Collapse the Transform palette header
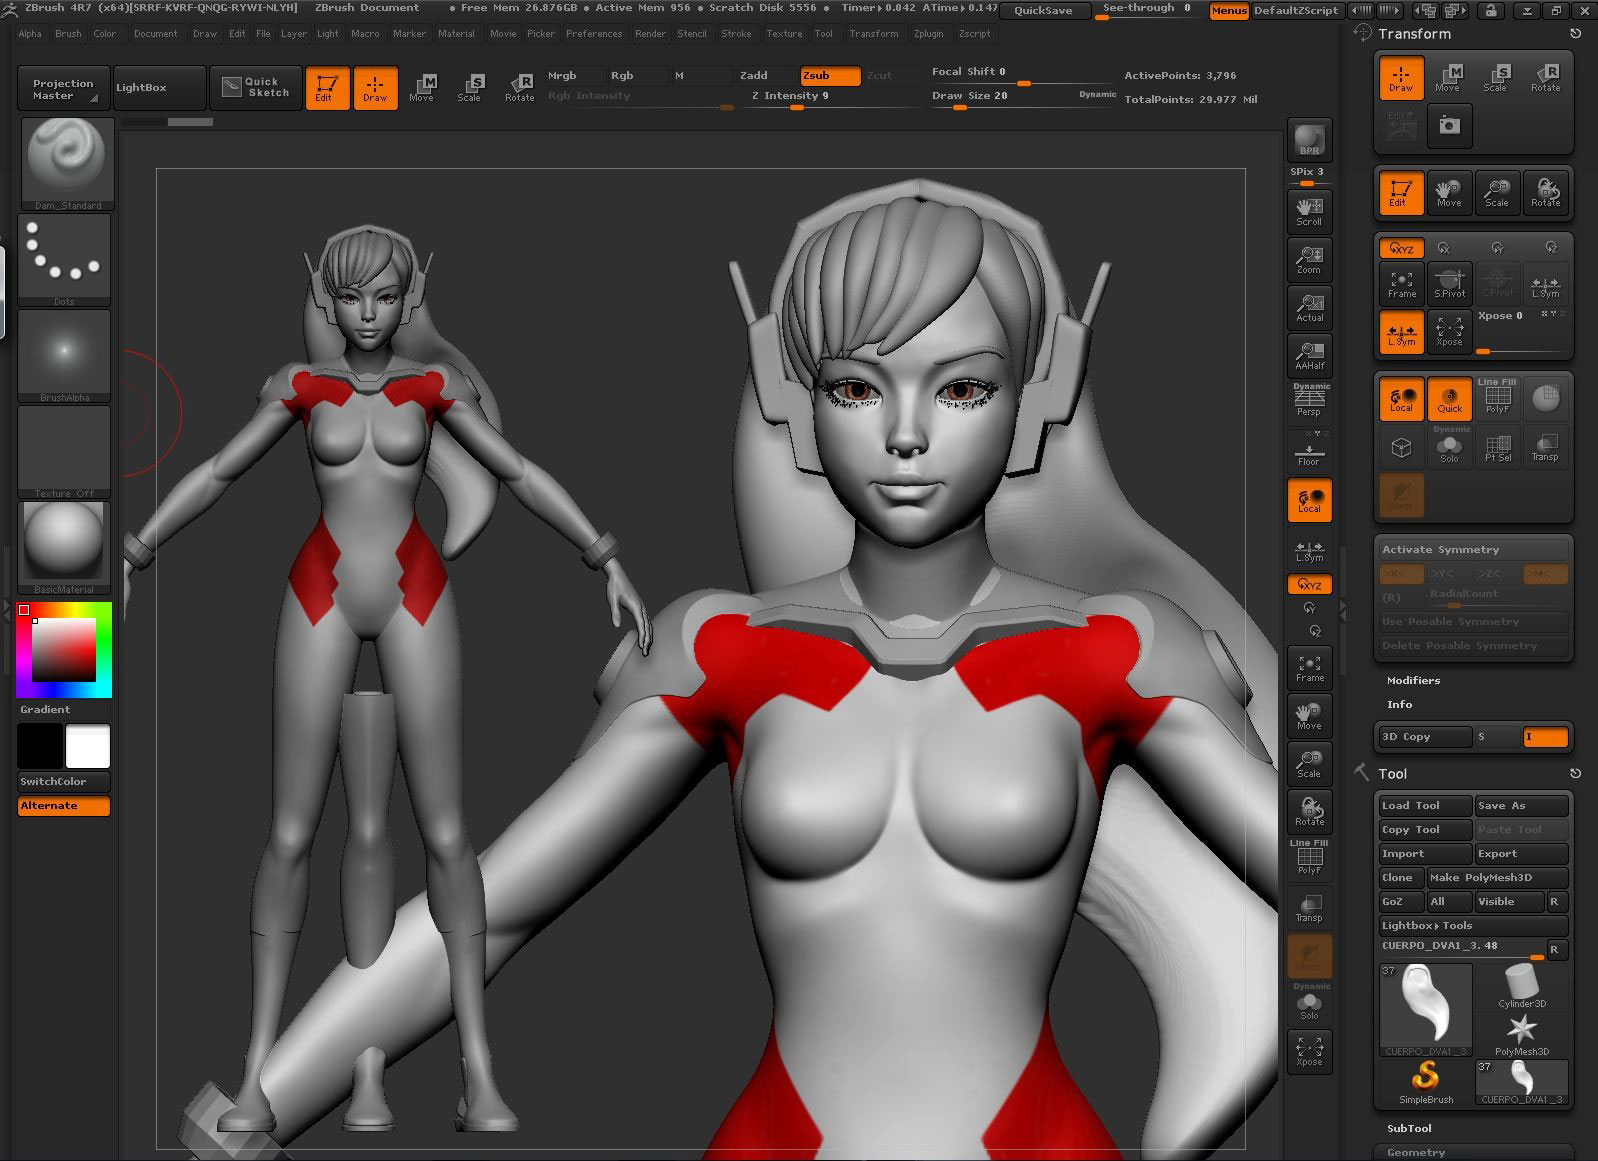The image size is (1598, 1161). pos(1414,33)
